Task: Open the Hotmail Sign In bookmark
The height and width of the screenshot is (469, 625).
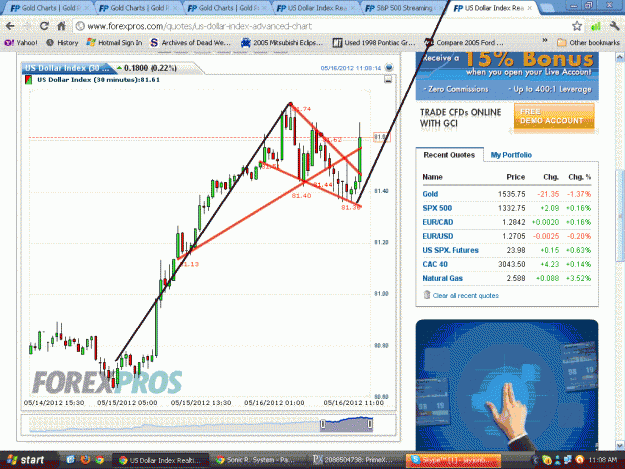Action: coord(114,43)
